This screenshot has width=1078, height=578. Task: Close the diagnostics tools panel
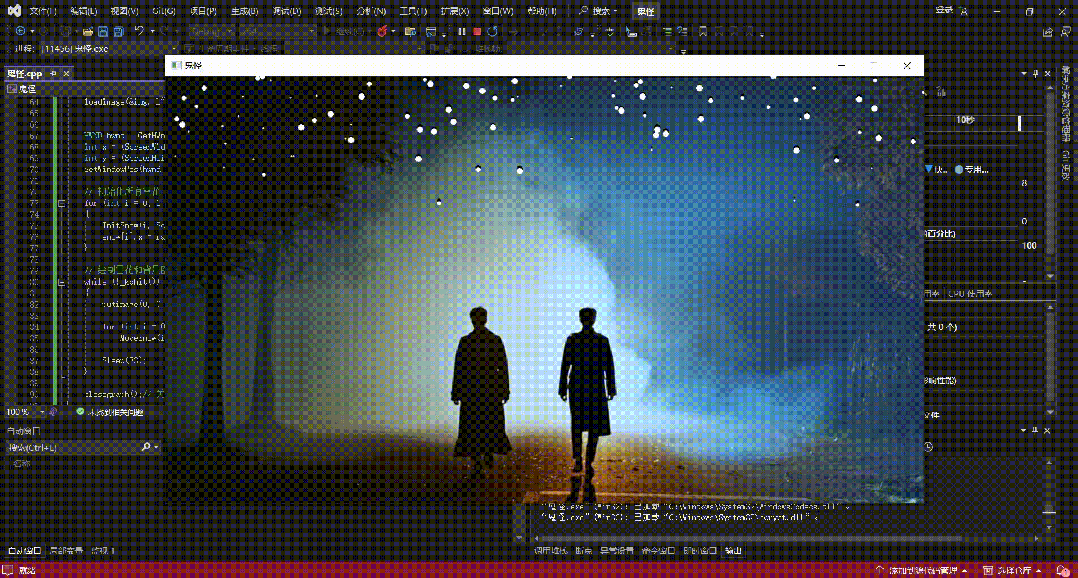(1048, 74)
